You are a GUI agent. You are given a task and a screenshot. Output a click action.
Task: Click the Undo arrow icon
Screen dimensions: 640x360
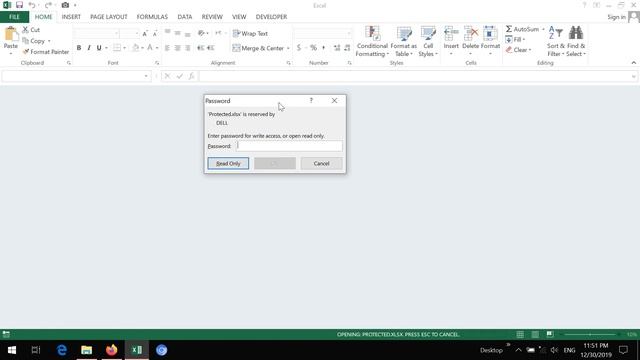click(31, 5)
